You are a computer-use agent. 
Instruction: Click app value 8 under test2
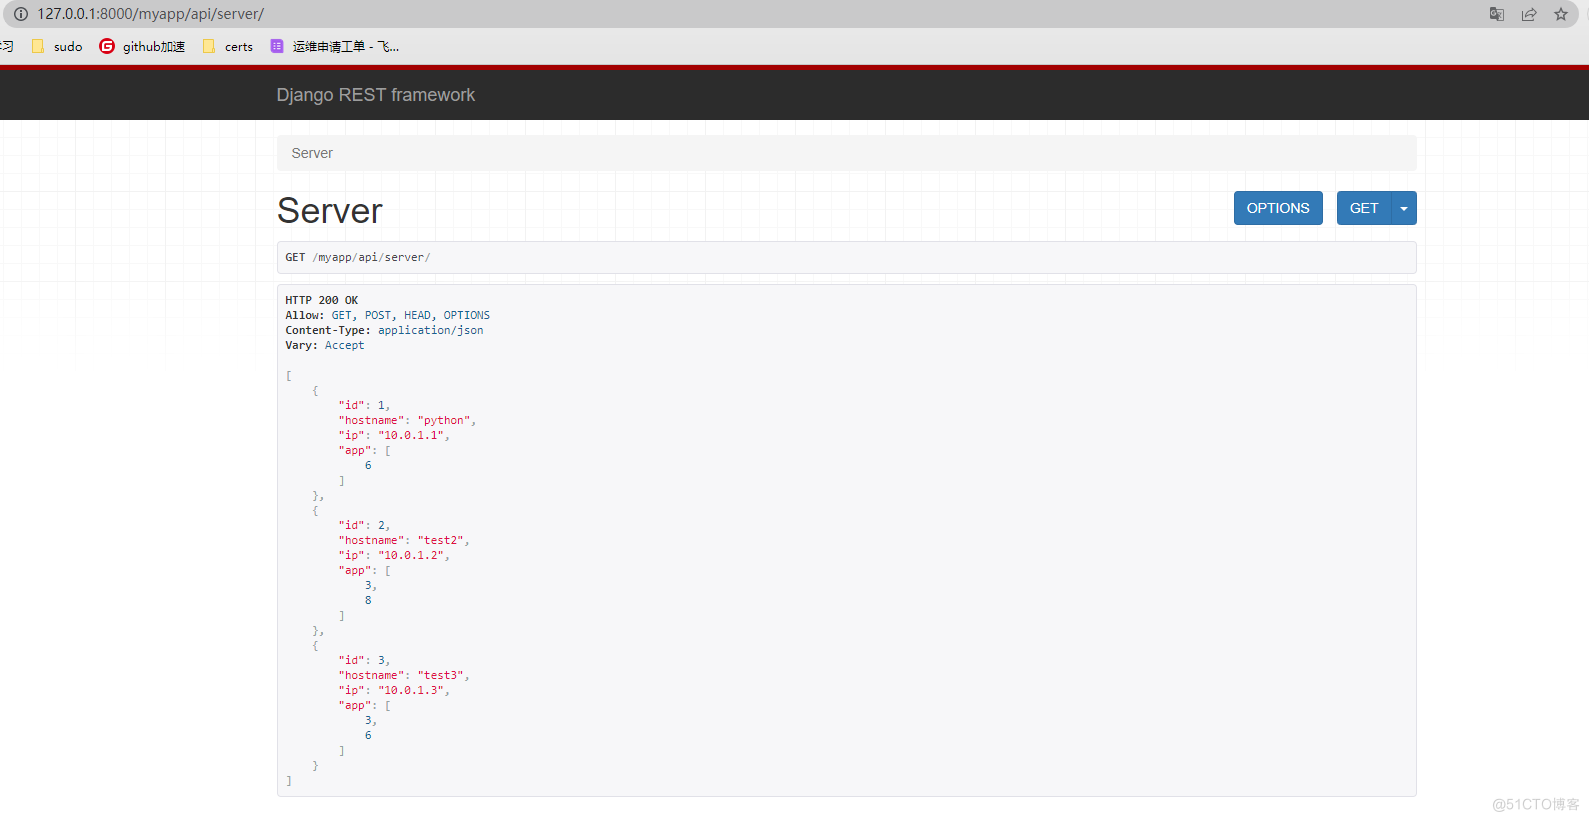tap(368, 600)
